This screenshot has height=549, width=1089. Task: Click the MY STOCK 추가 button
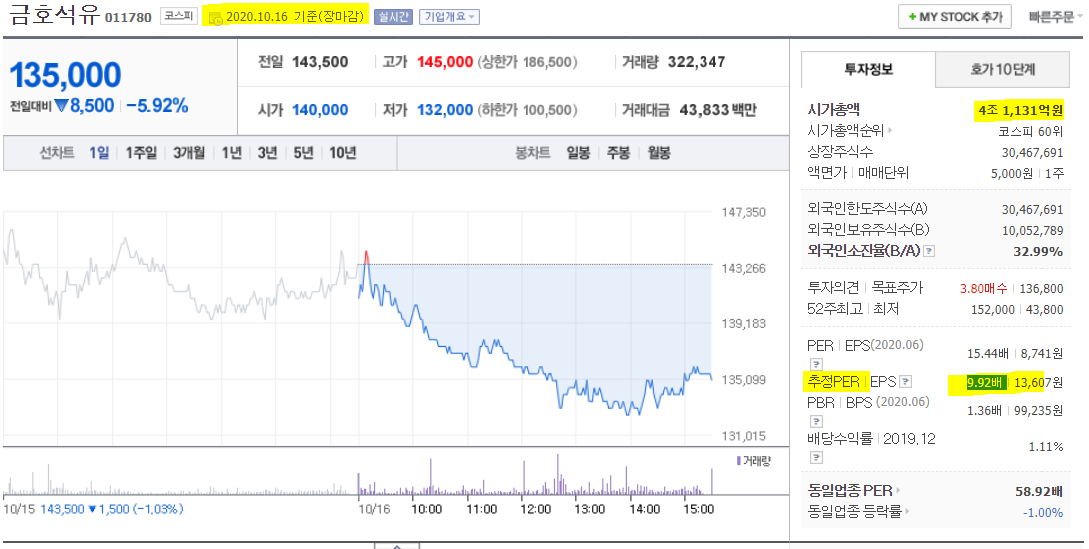click(955, 17)
